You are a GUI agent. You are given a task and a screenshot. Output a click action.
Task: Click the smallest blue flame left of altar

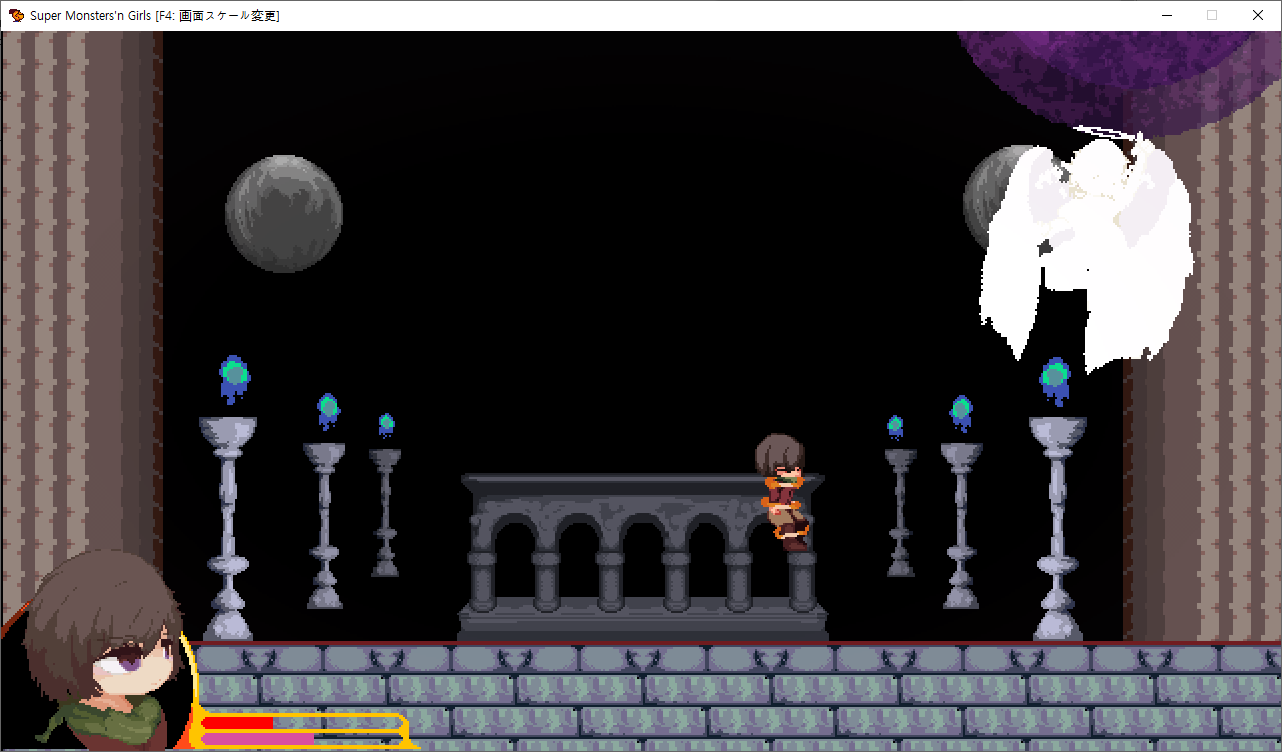(x=386, y=425)
